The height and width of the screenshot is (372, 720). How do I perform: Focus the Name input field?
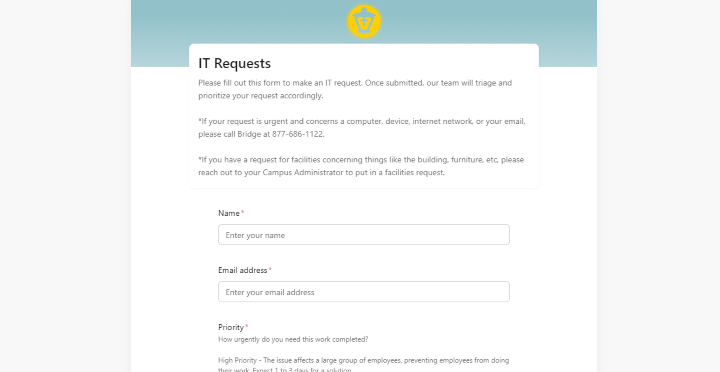[x=364, y=235]
